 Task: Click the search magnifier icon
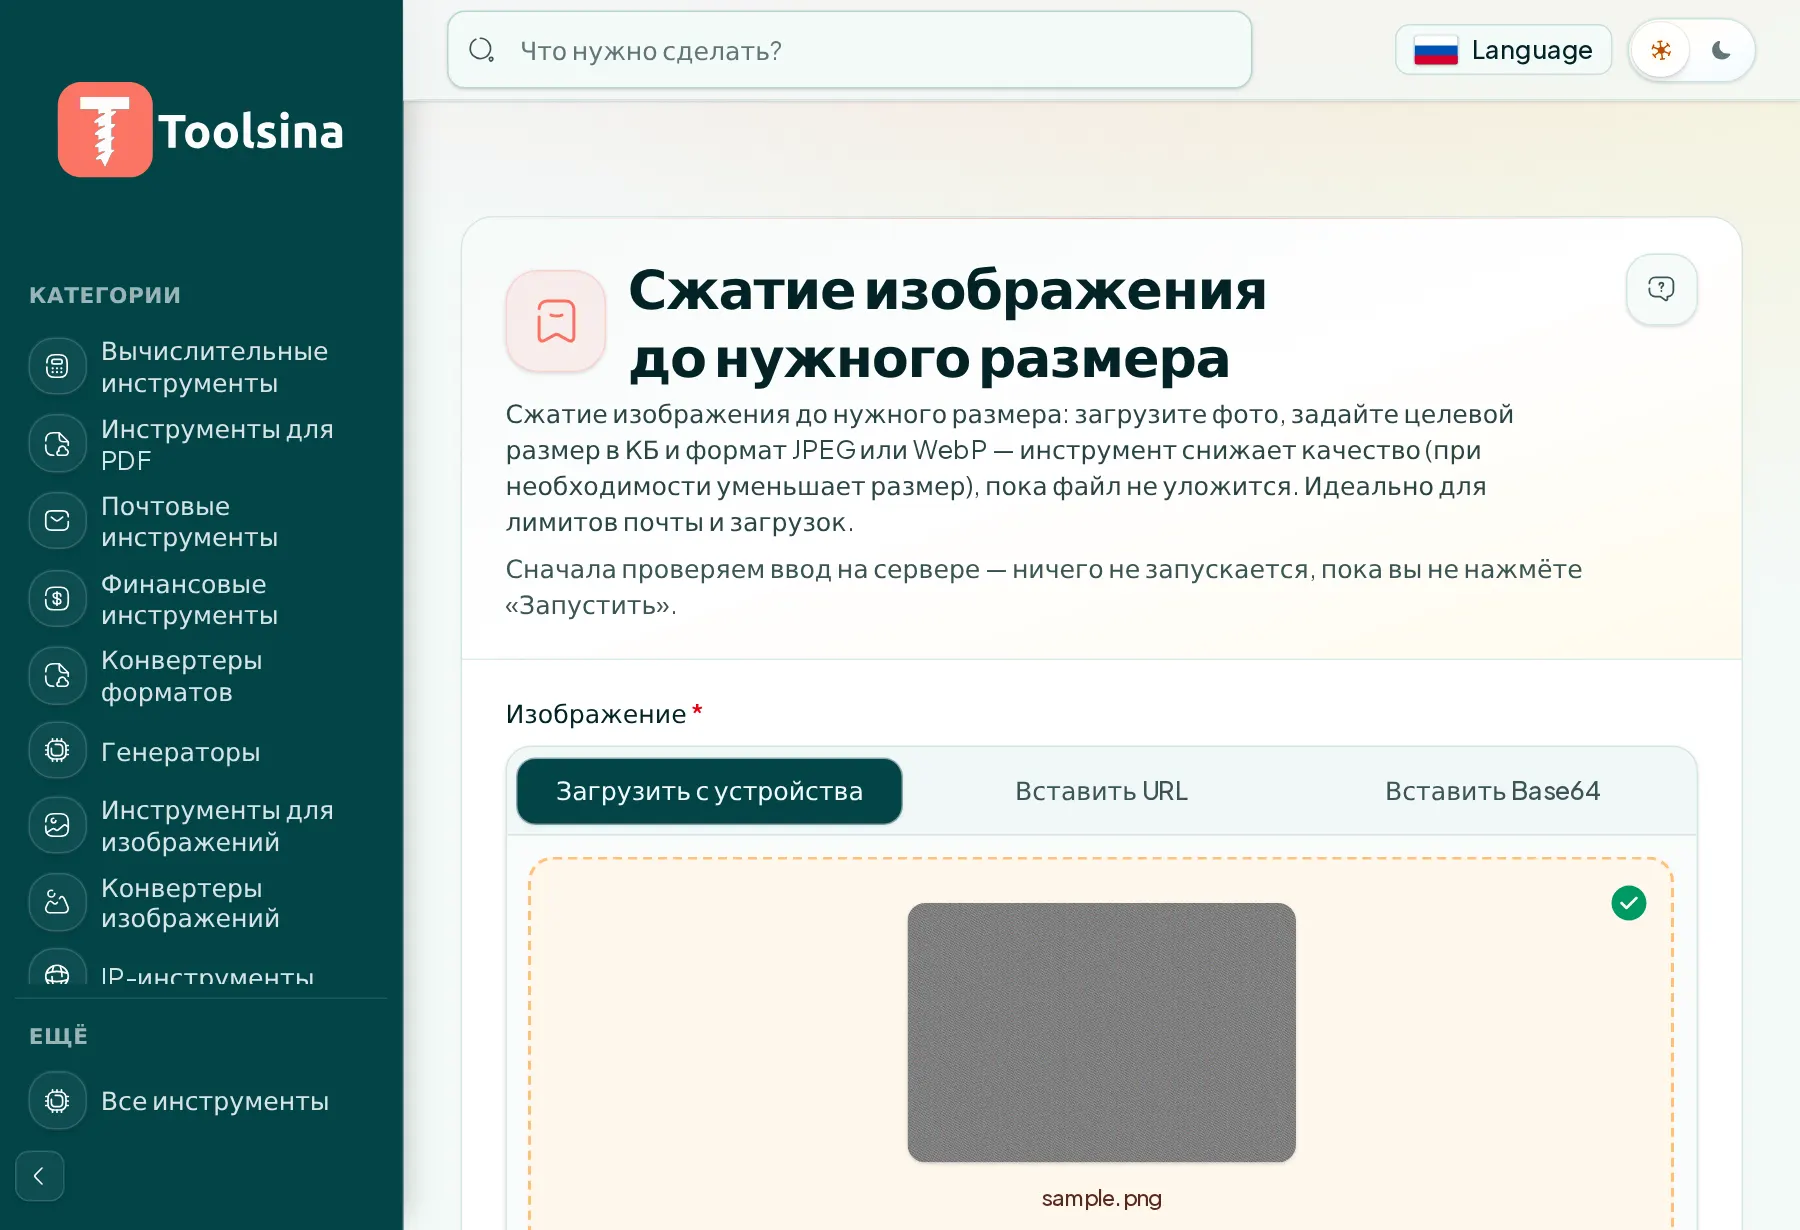coord(482,50)
